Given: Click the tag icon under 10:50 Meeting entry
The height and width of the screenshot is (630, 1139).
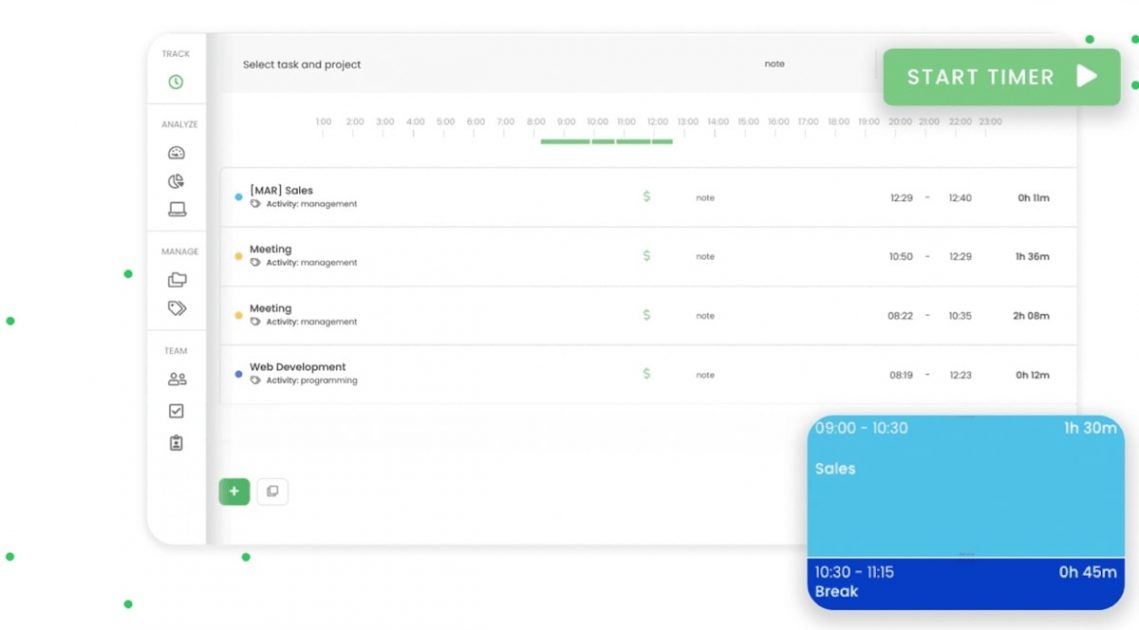Looking at the screenshot, I should click(x=255, y=262).
